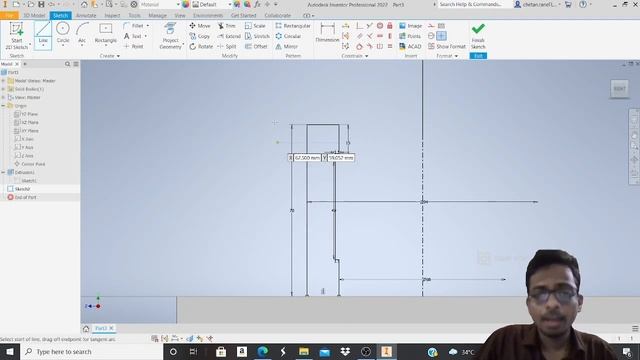
Task: Click Project Geometry
Action: [170, 36]
